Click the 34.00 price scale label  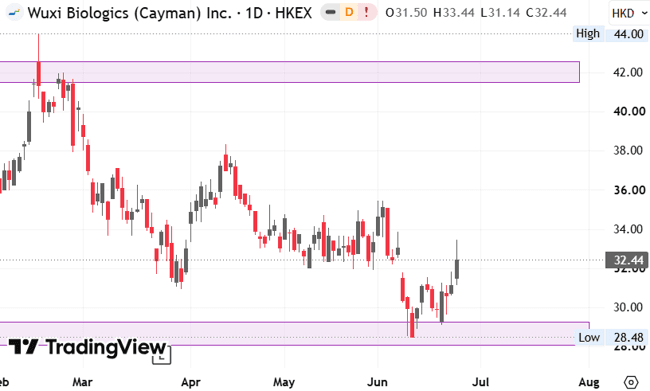628,229
